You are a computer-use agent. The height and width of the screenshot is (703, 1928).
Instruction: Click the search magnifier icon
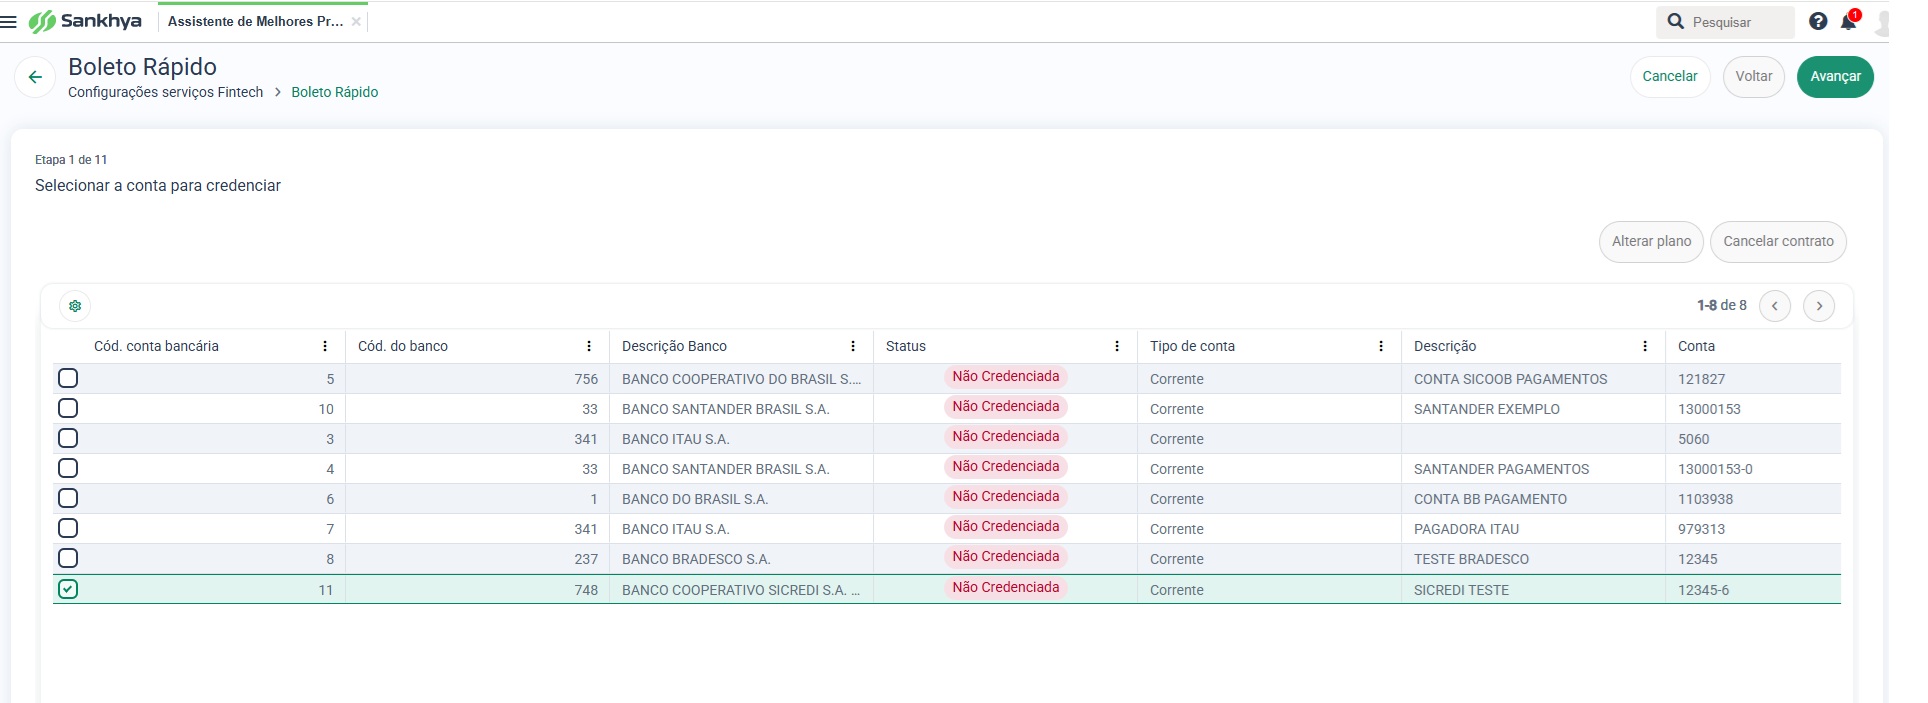click(1676, 21)
